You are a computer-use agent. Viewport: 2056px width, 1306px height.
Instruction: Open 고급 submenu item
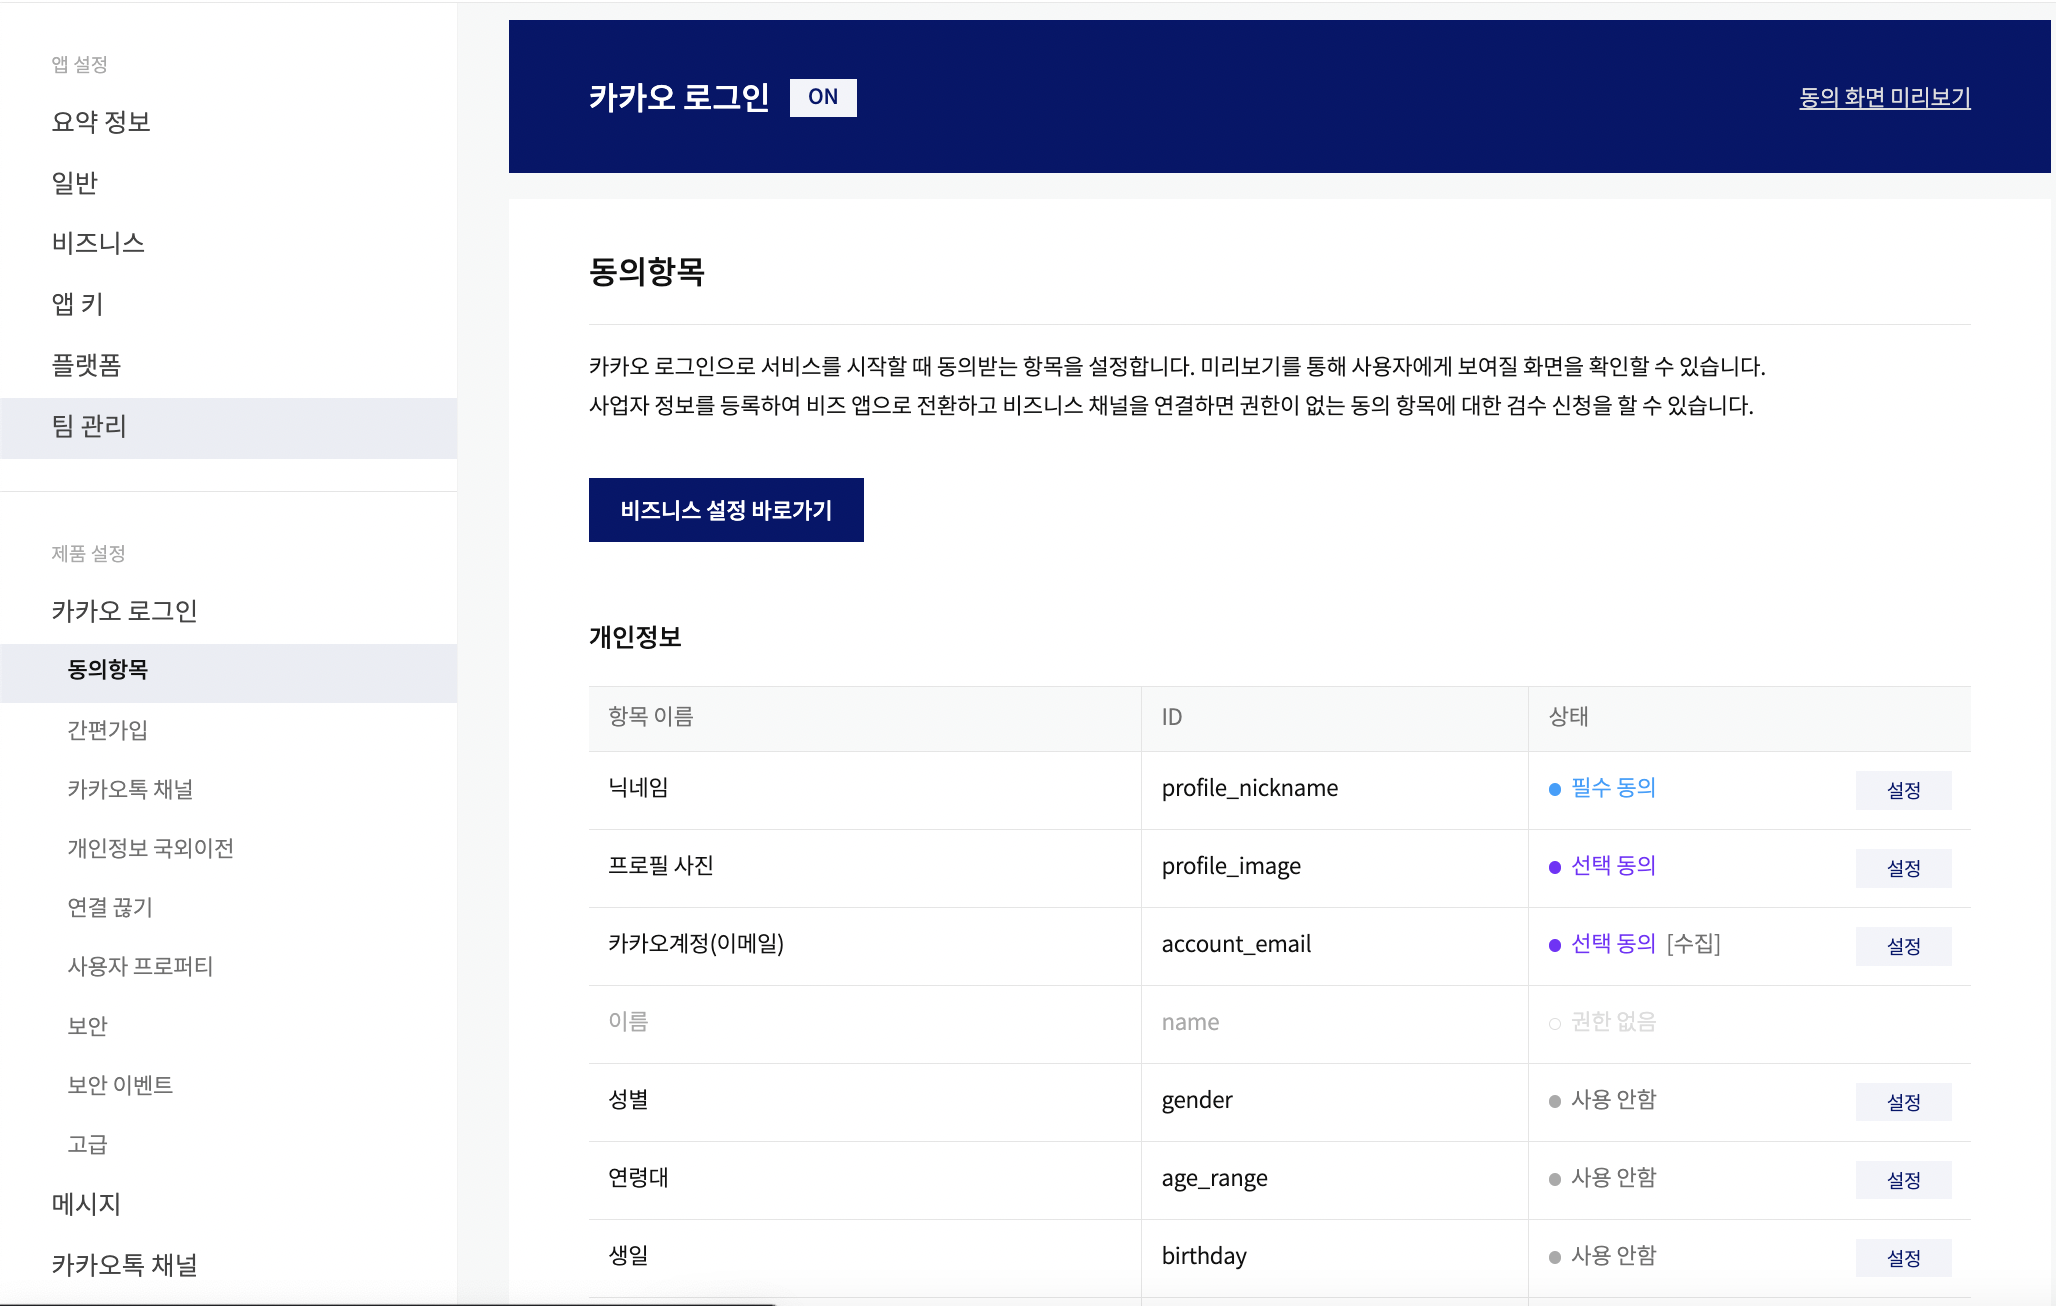pos(87,1144)
